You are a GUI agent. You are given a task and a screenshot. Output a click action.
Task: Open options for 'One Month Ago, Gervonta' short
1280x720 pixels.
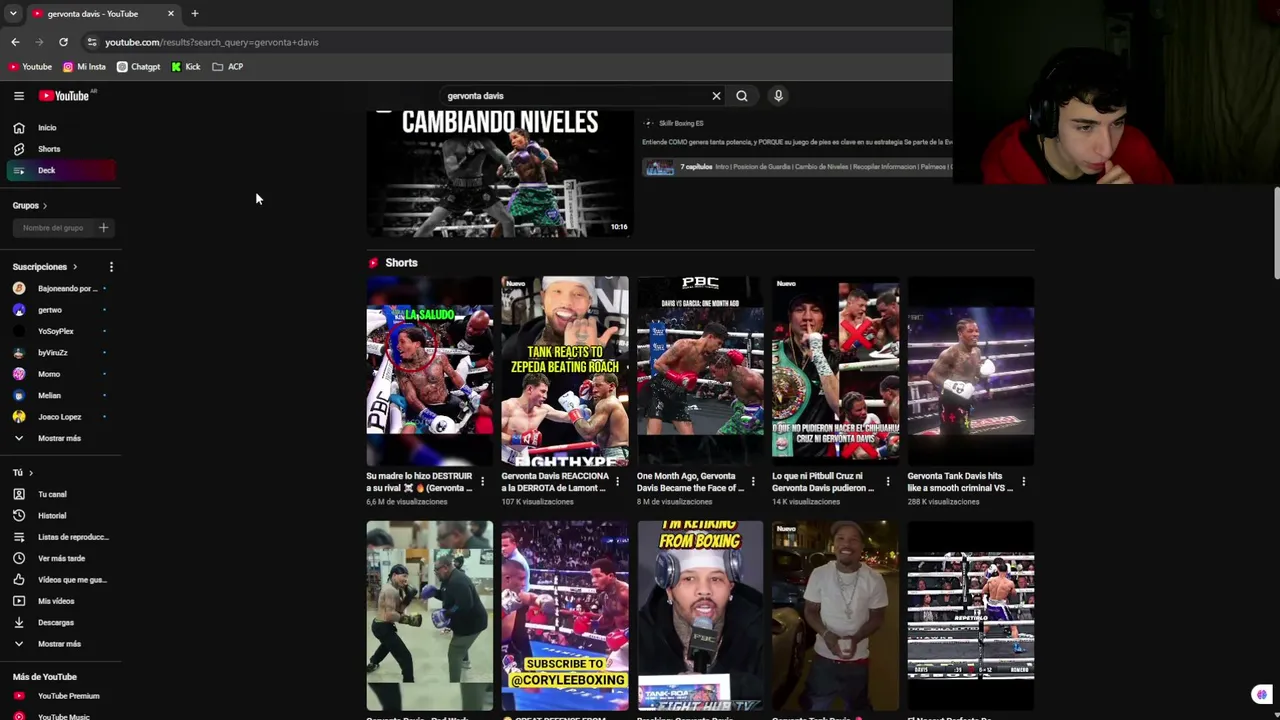coord(752,482)
